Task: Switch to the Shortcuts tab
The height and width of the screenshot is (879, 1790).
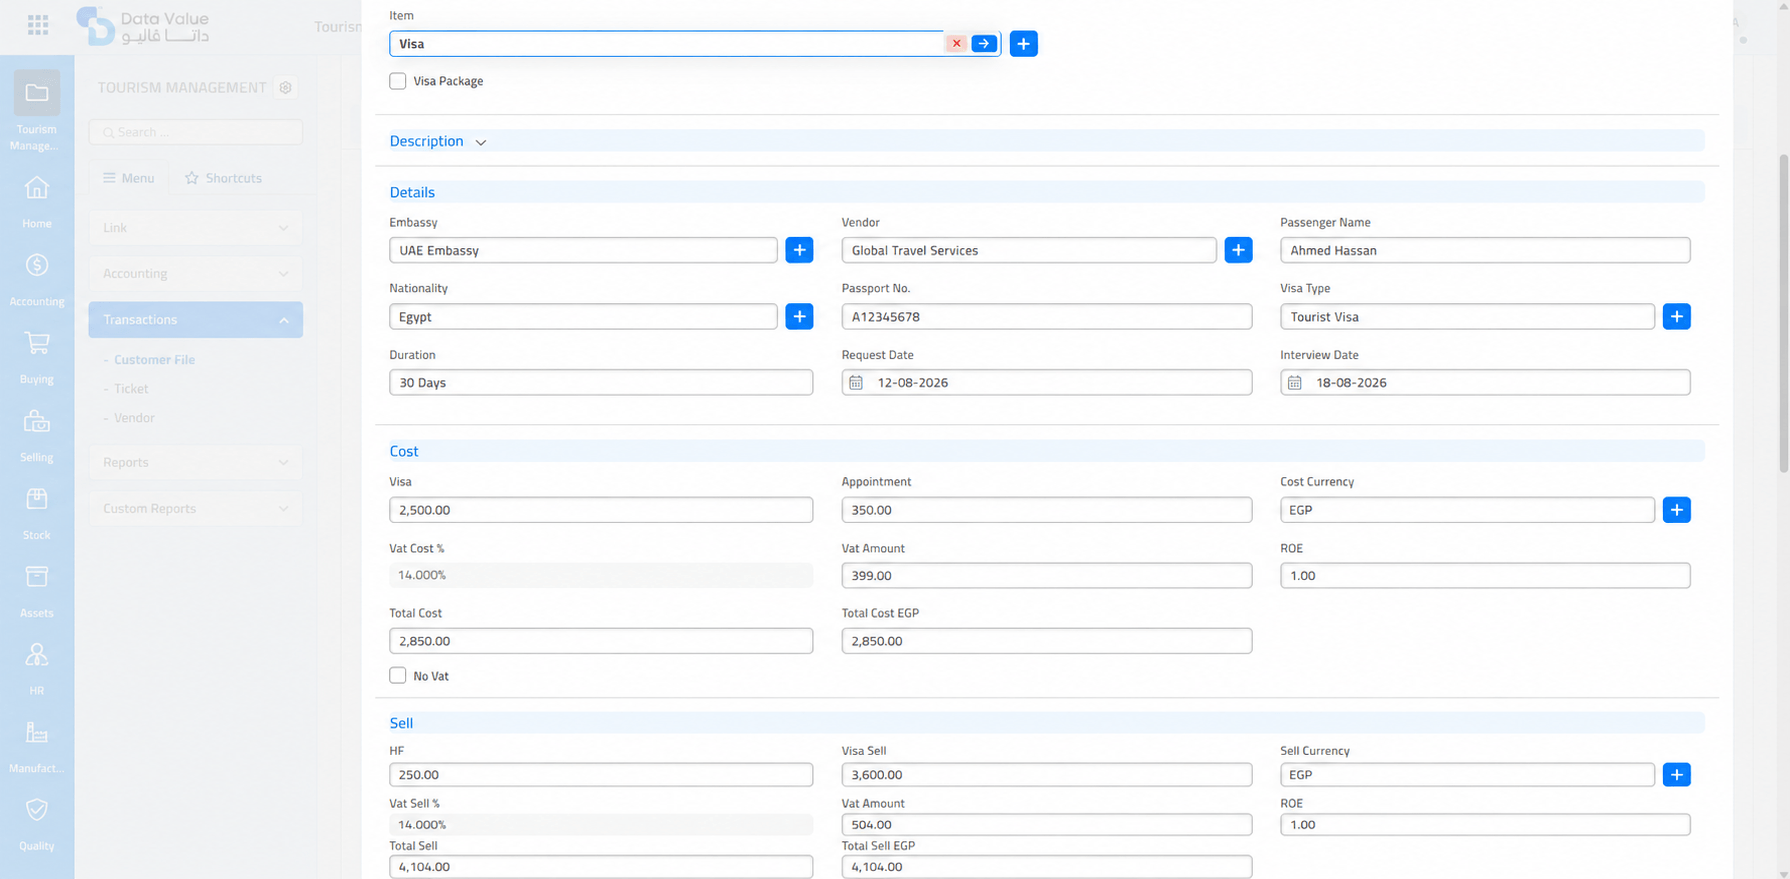Action: click(x=224, y=178)
